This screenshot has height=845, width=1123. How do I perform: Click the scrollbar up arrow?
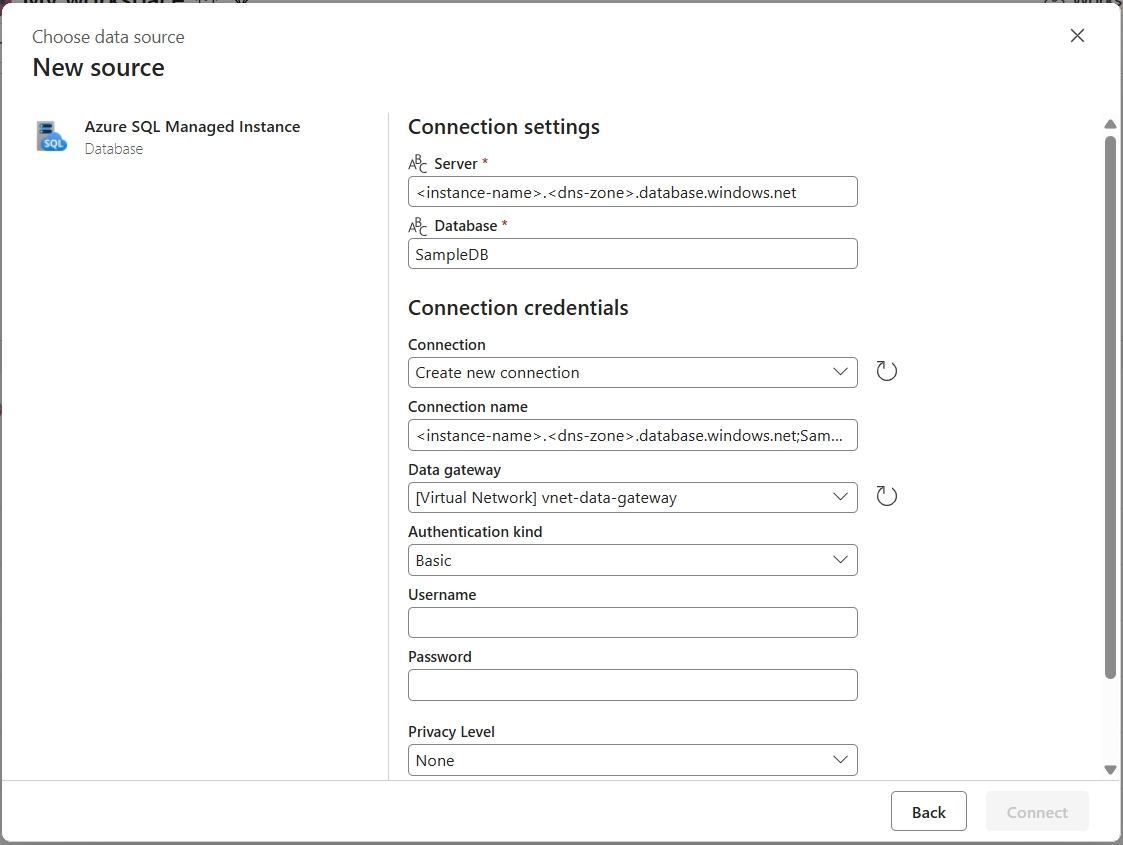[x=1110, y=123]
